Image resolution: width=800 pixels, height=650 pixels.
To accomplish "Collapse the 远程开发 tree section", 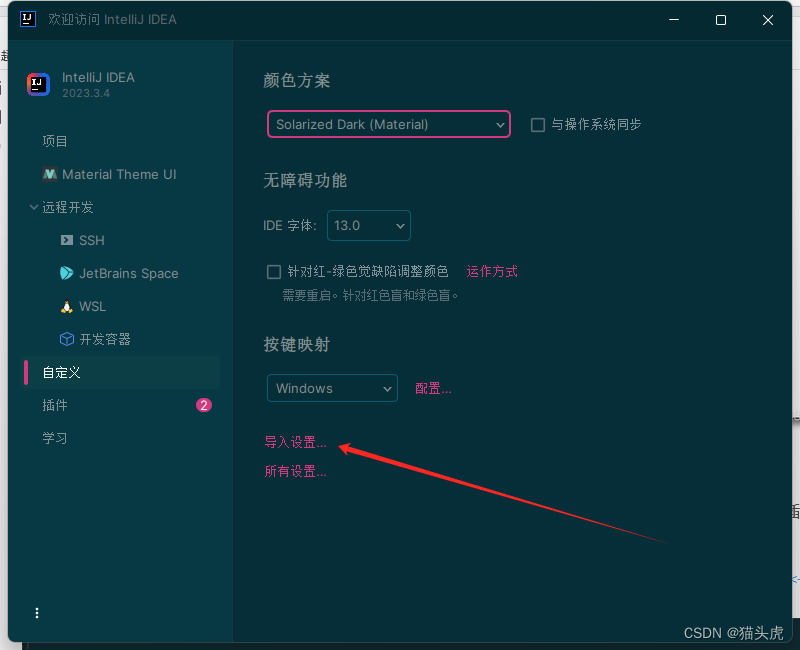I will point(34,207).
